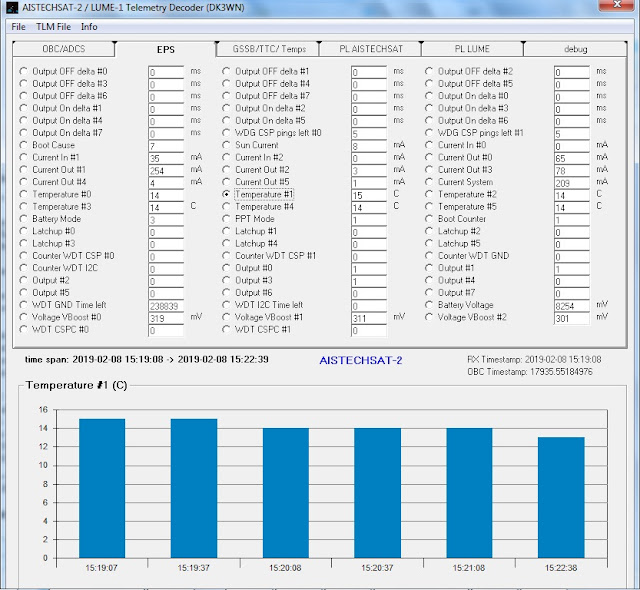The image size is (640, 590).
Task: Select Sun Current radio button
Action: [x=226, y=145]
